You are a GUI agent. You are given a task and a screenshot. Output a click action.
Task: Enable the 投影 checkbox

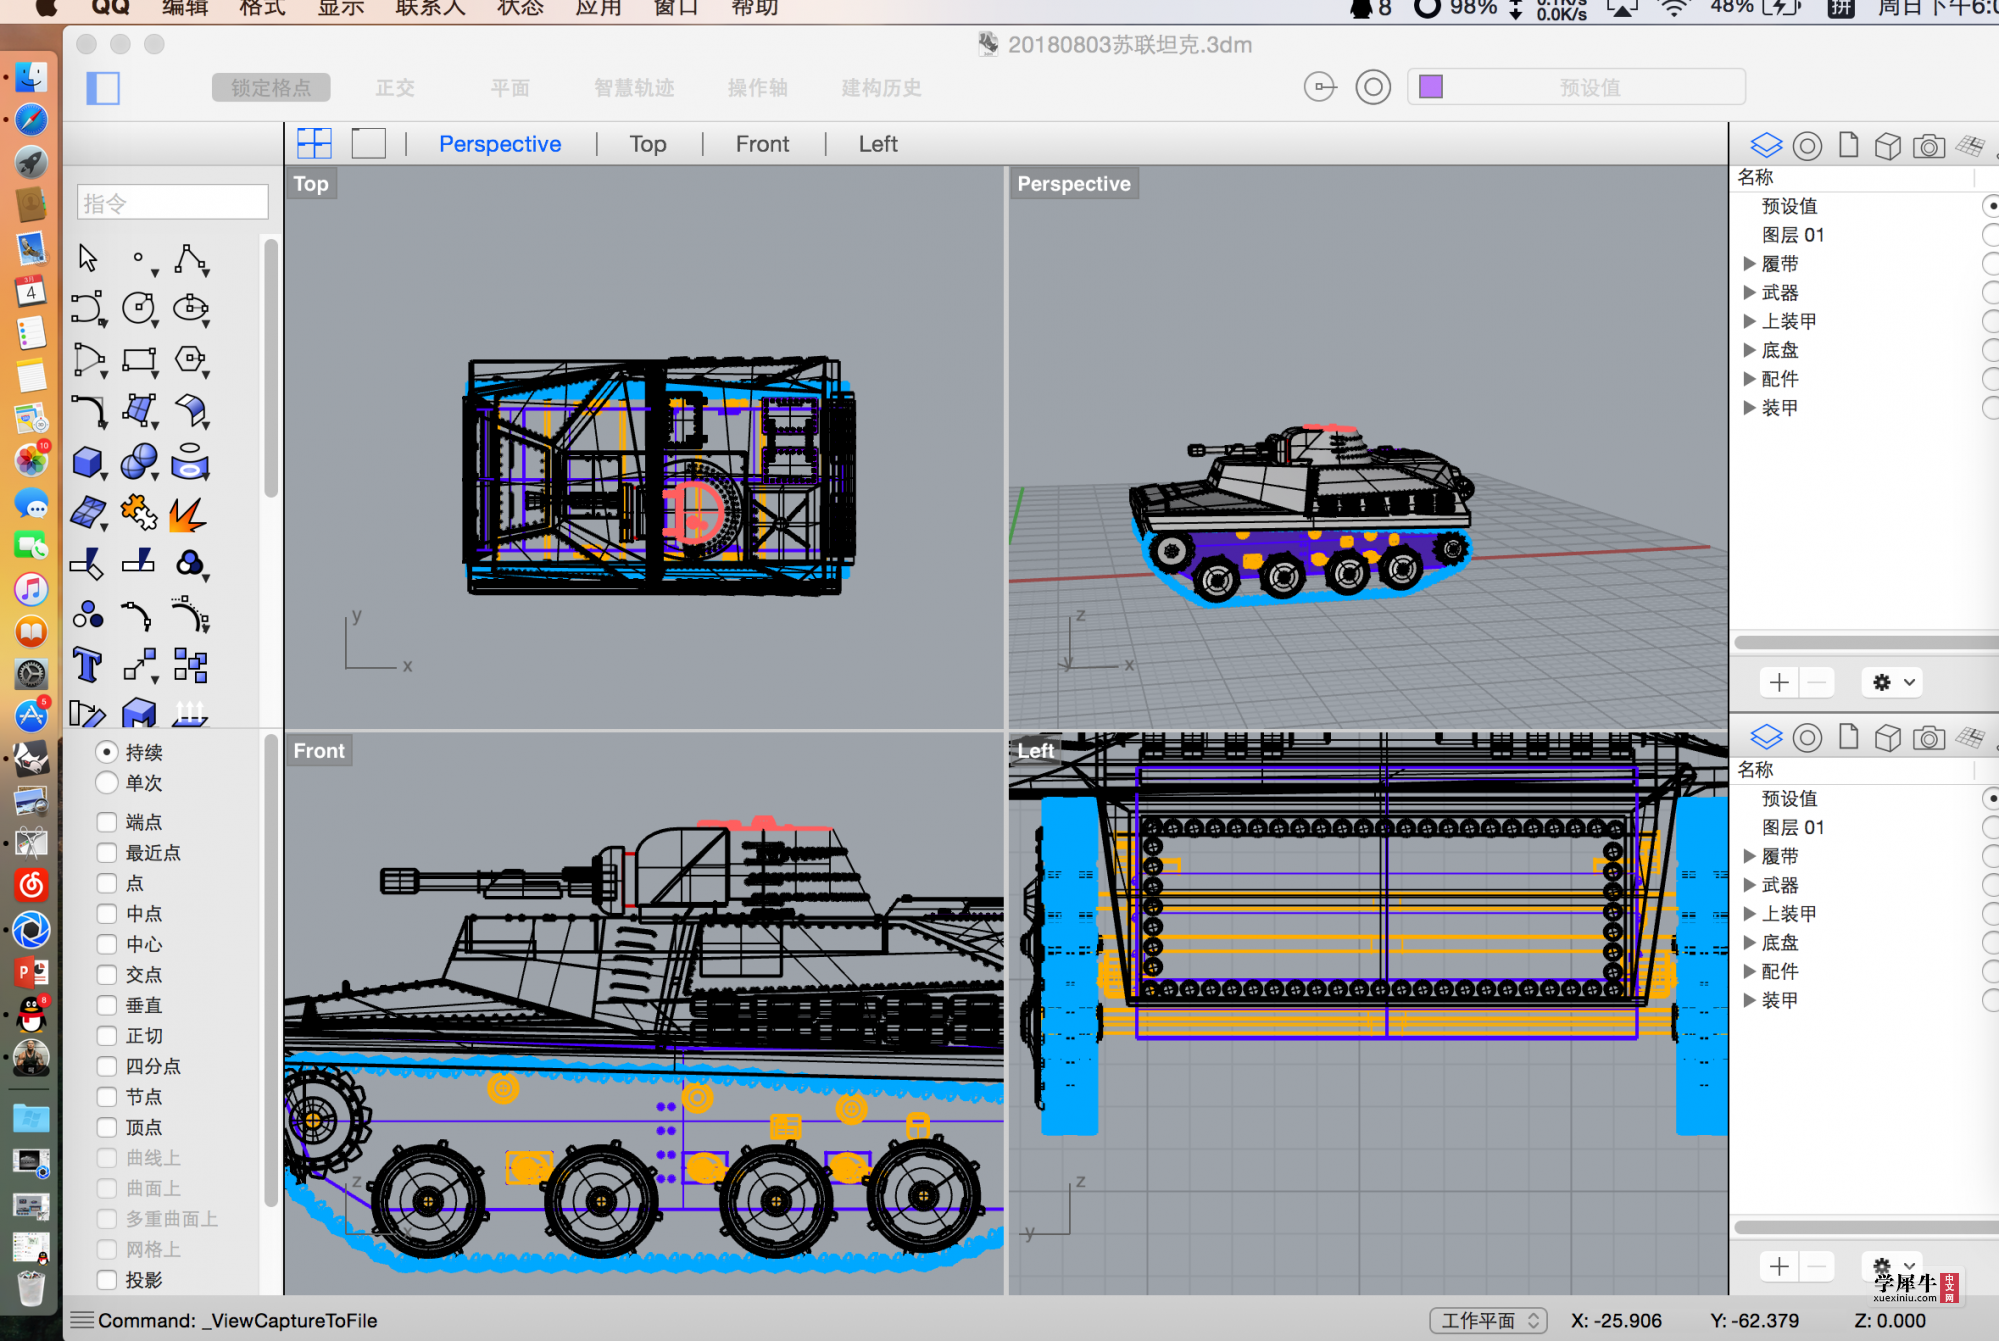[x=107, y=1280]
